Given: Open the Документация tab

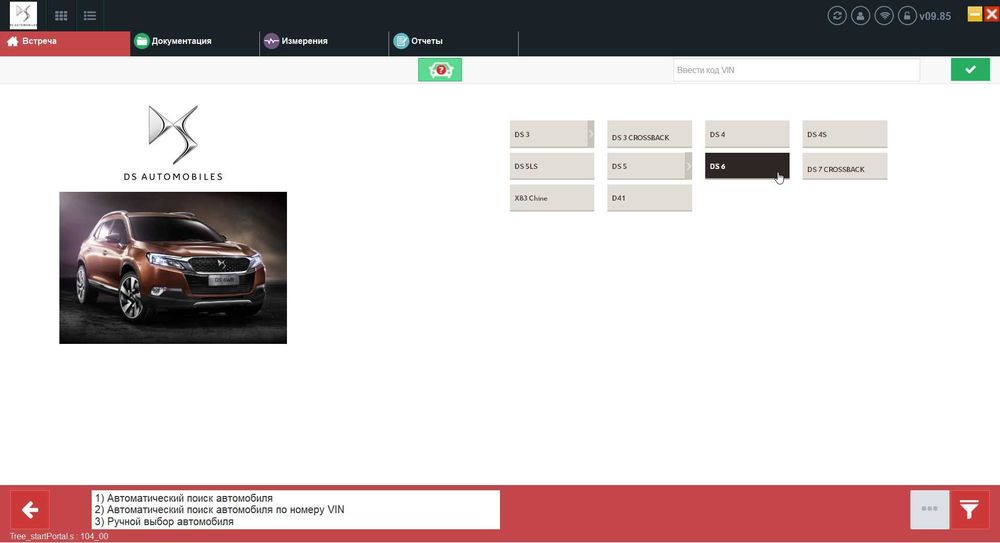Looking at the screenshot, I should pos(195,41).
